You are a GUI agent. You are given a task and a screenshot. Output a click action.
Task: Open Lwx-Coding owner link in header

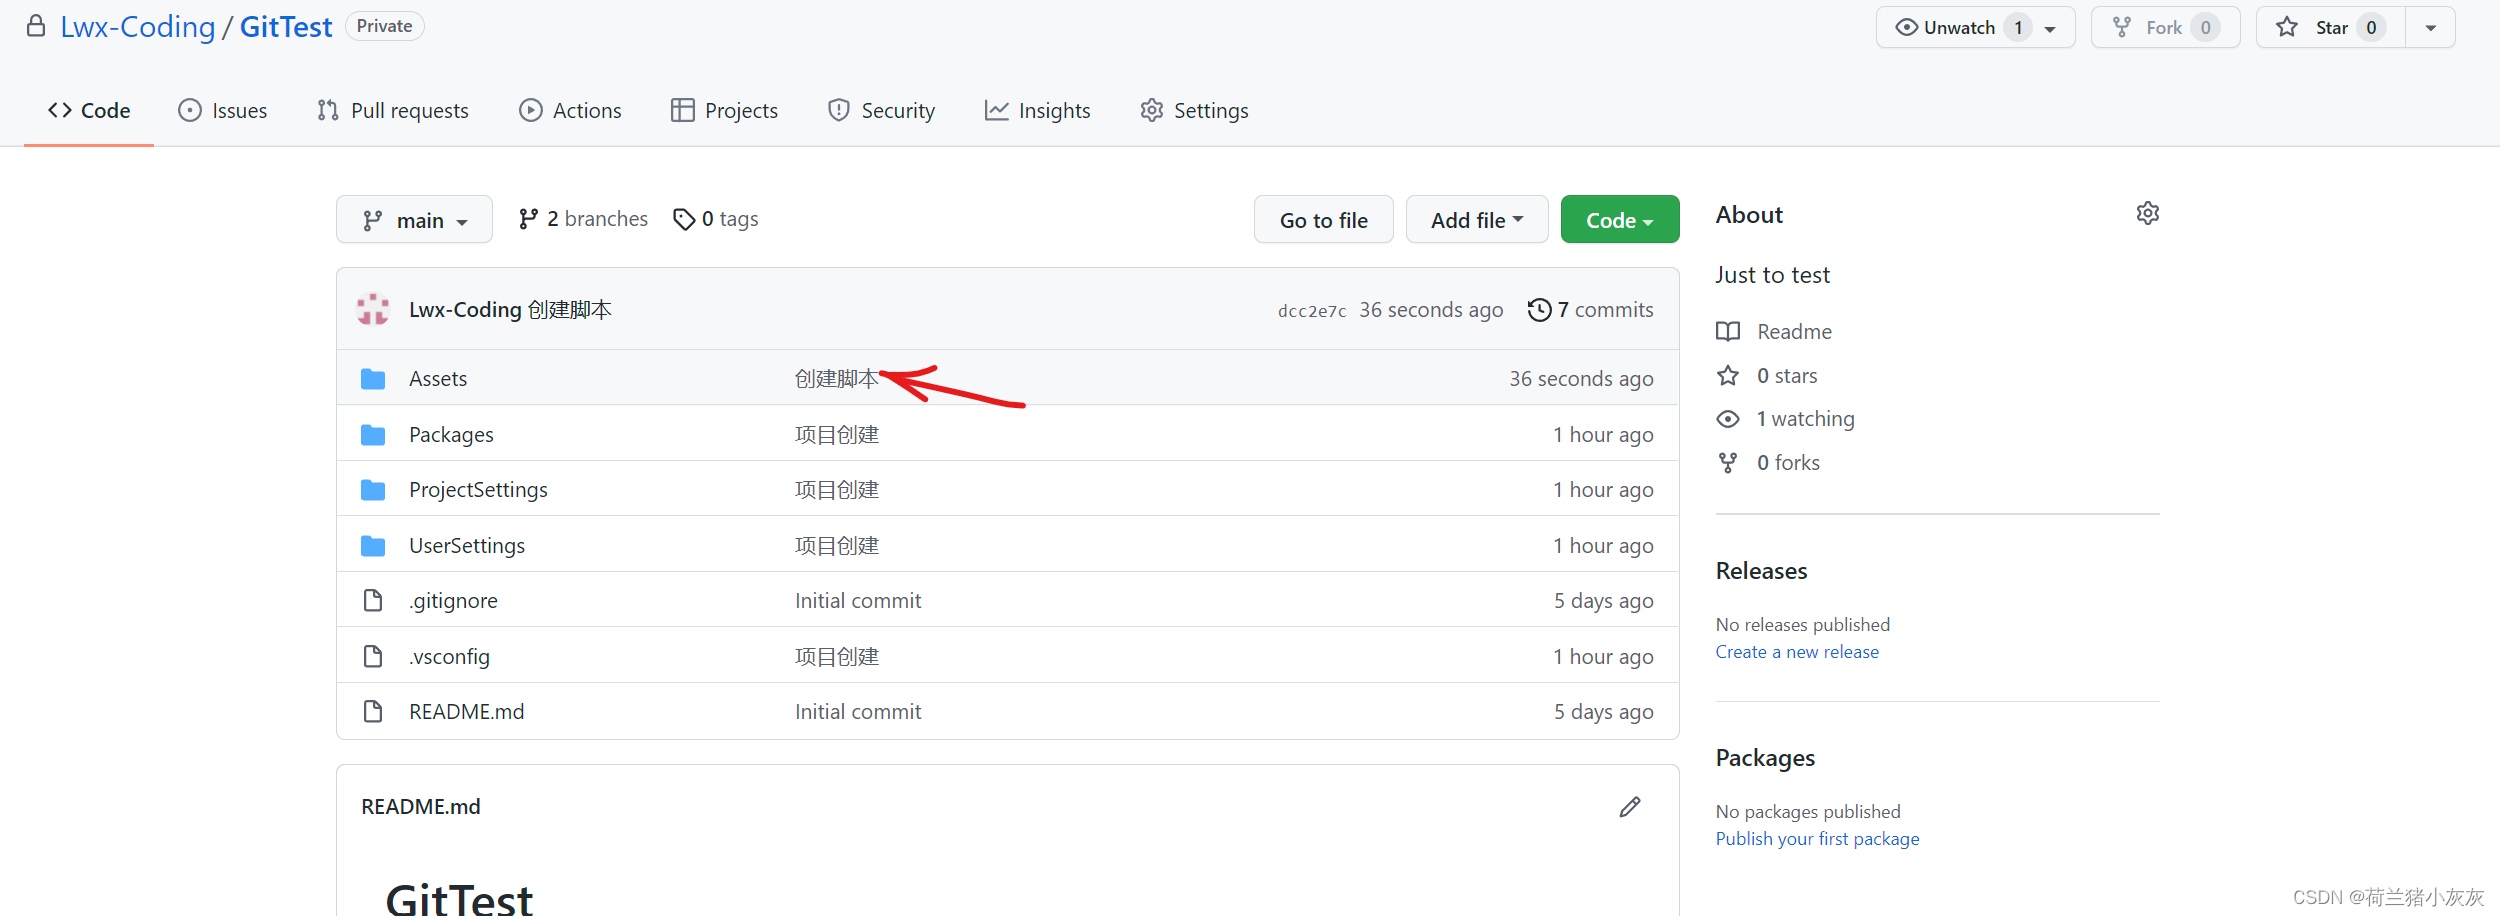pyautogui.click(x=138, y=27)
